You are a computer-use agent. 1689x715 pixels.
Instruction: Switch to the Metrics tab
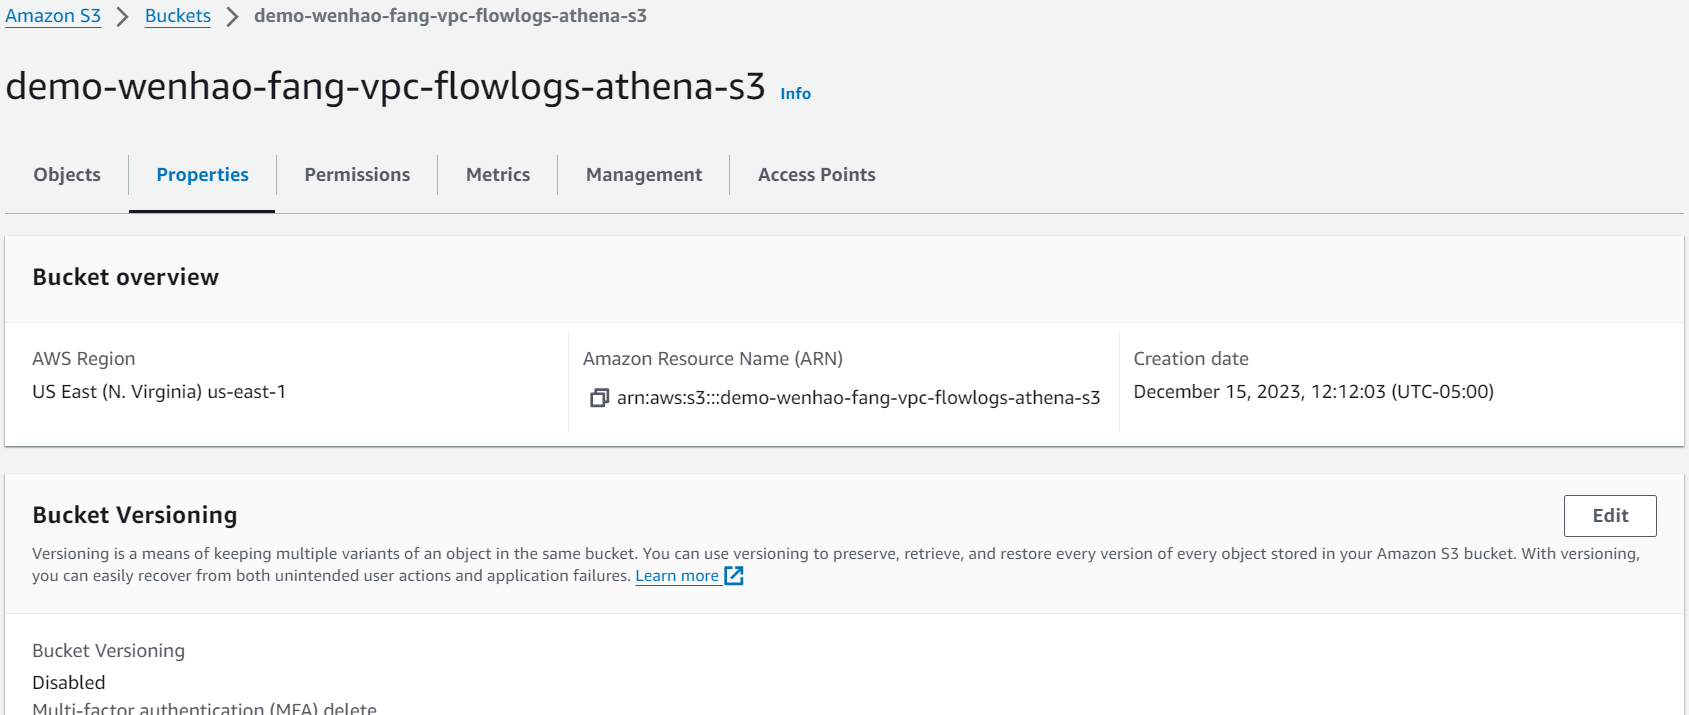coord(498,175)
